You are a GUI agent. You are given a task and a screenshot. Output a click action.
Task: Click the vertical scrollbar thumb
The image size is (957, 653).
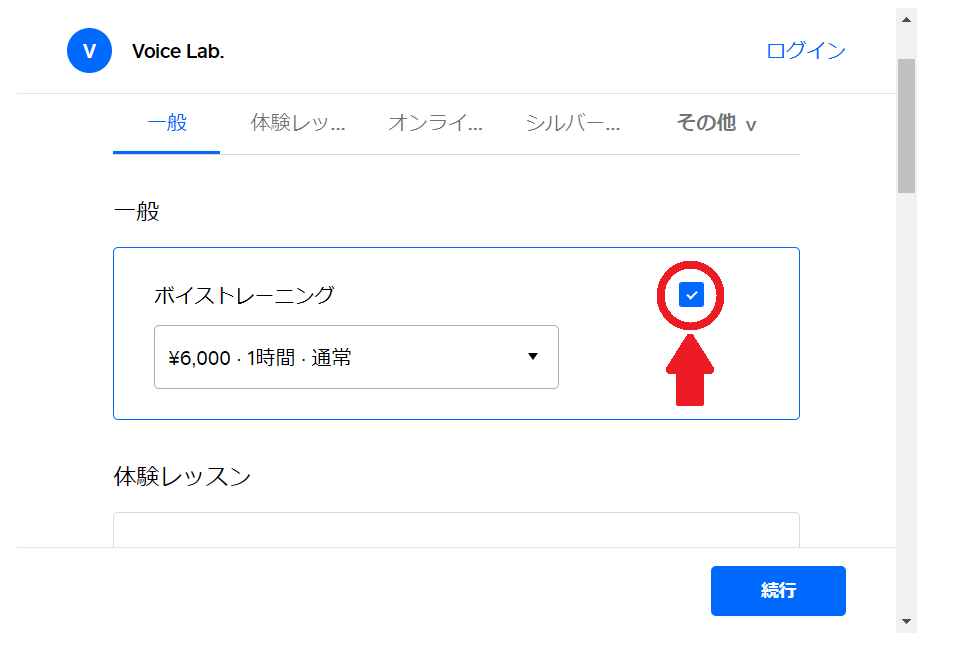tap(906, 125)
